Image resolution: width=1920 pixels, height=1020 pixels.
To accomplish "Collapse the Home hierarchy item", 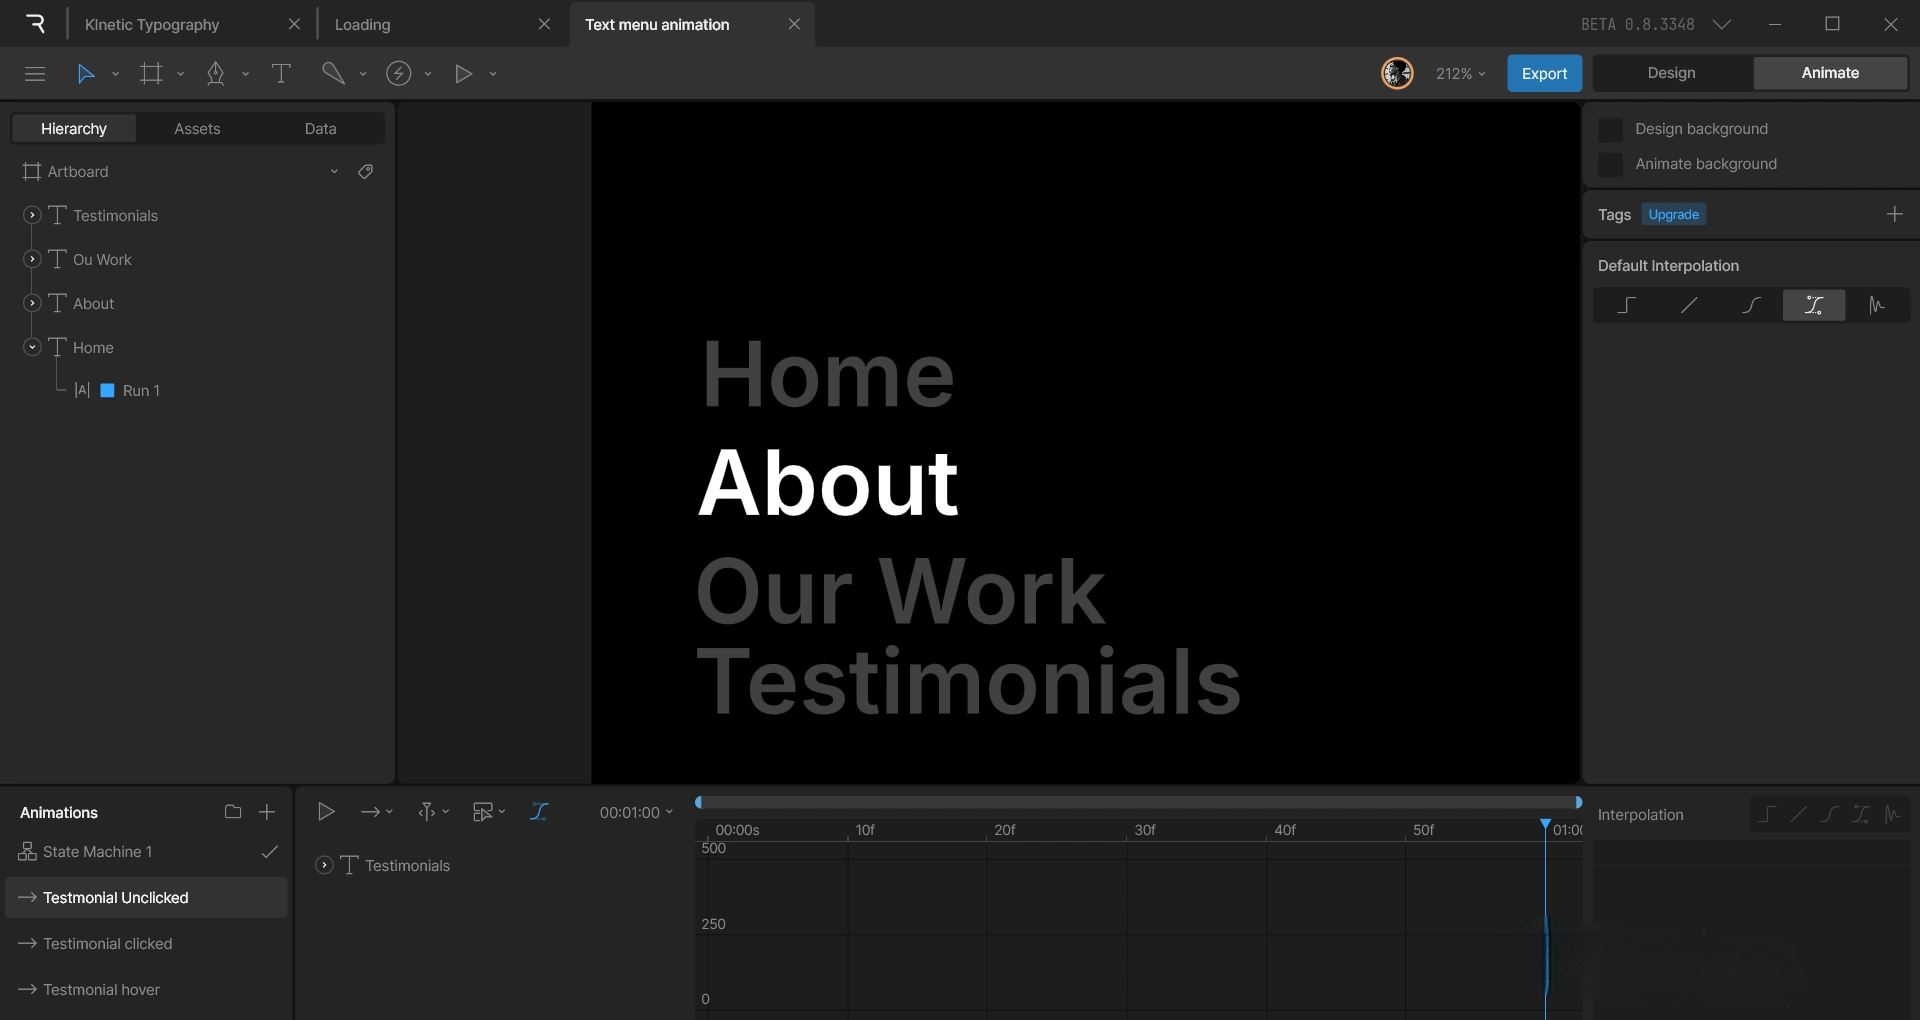I will click(32, 347).
